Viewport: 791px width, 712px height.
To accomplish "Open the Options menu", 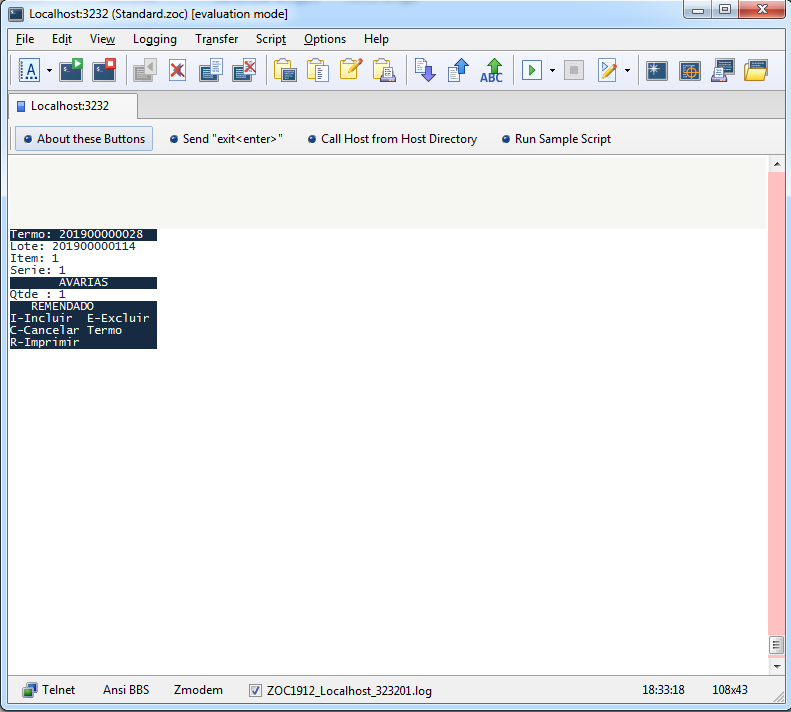I will pyautogui.click(x=324, y=39).
